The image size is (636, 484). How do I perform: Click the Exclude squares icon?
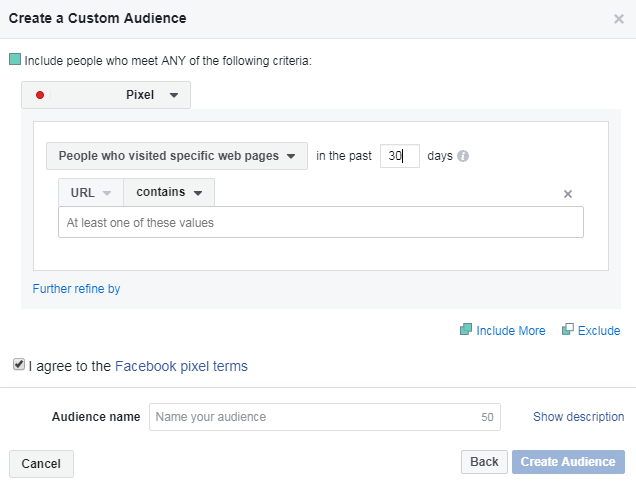click(x=568, y=329)
